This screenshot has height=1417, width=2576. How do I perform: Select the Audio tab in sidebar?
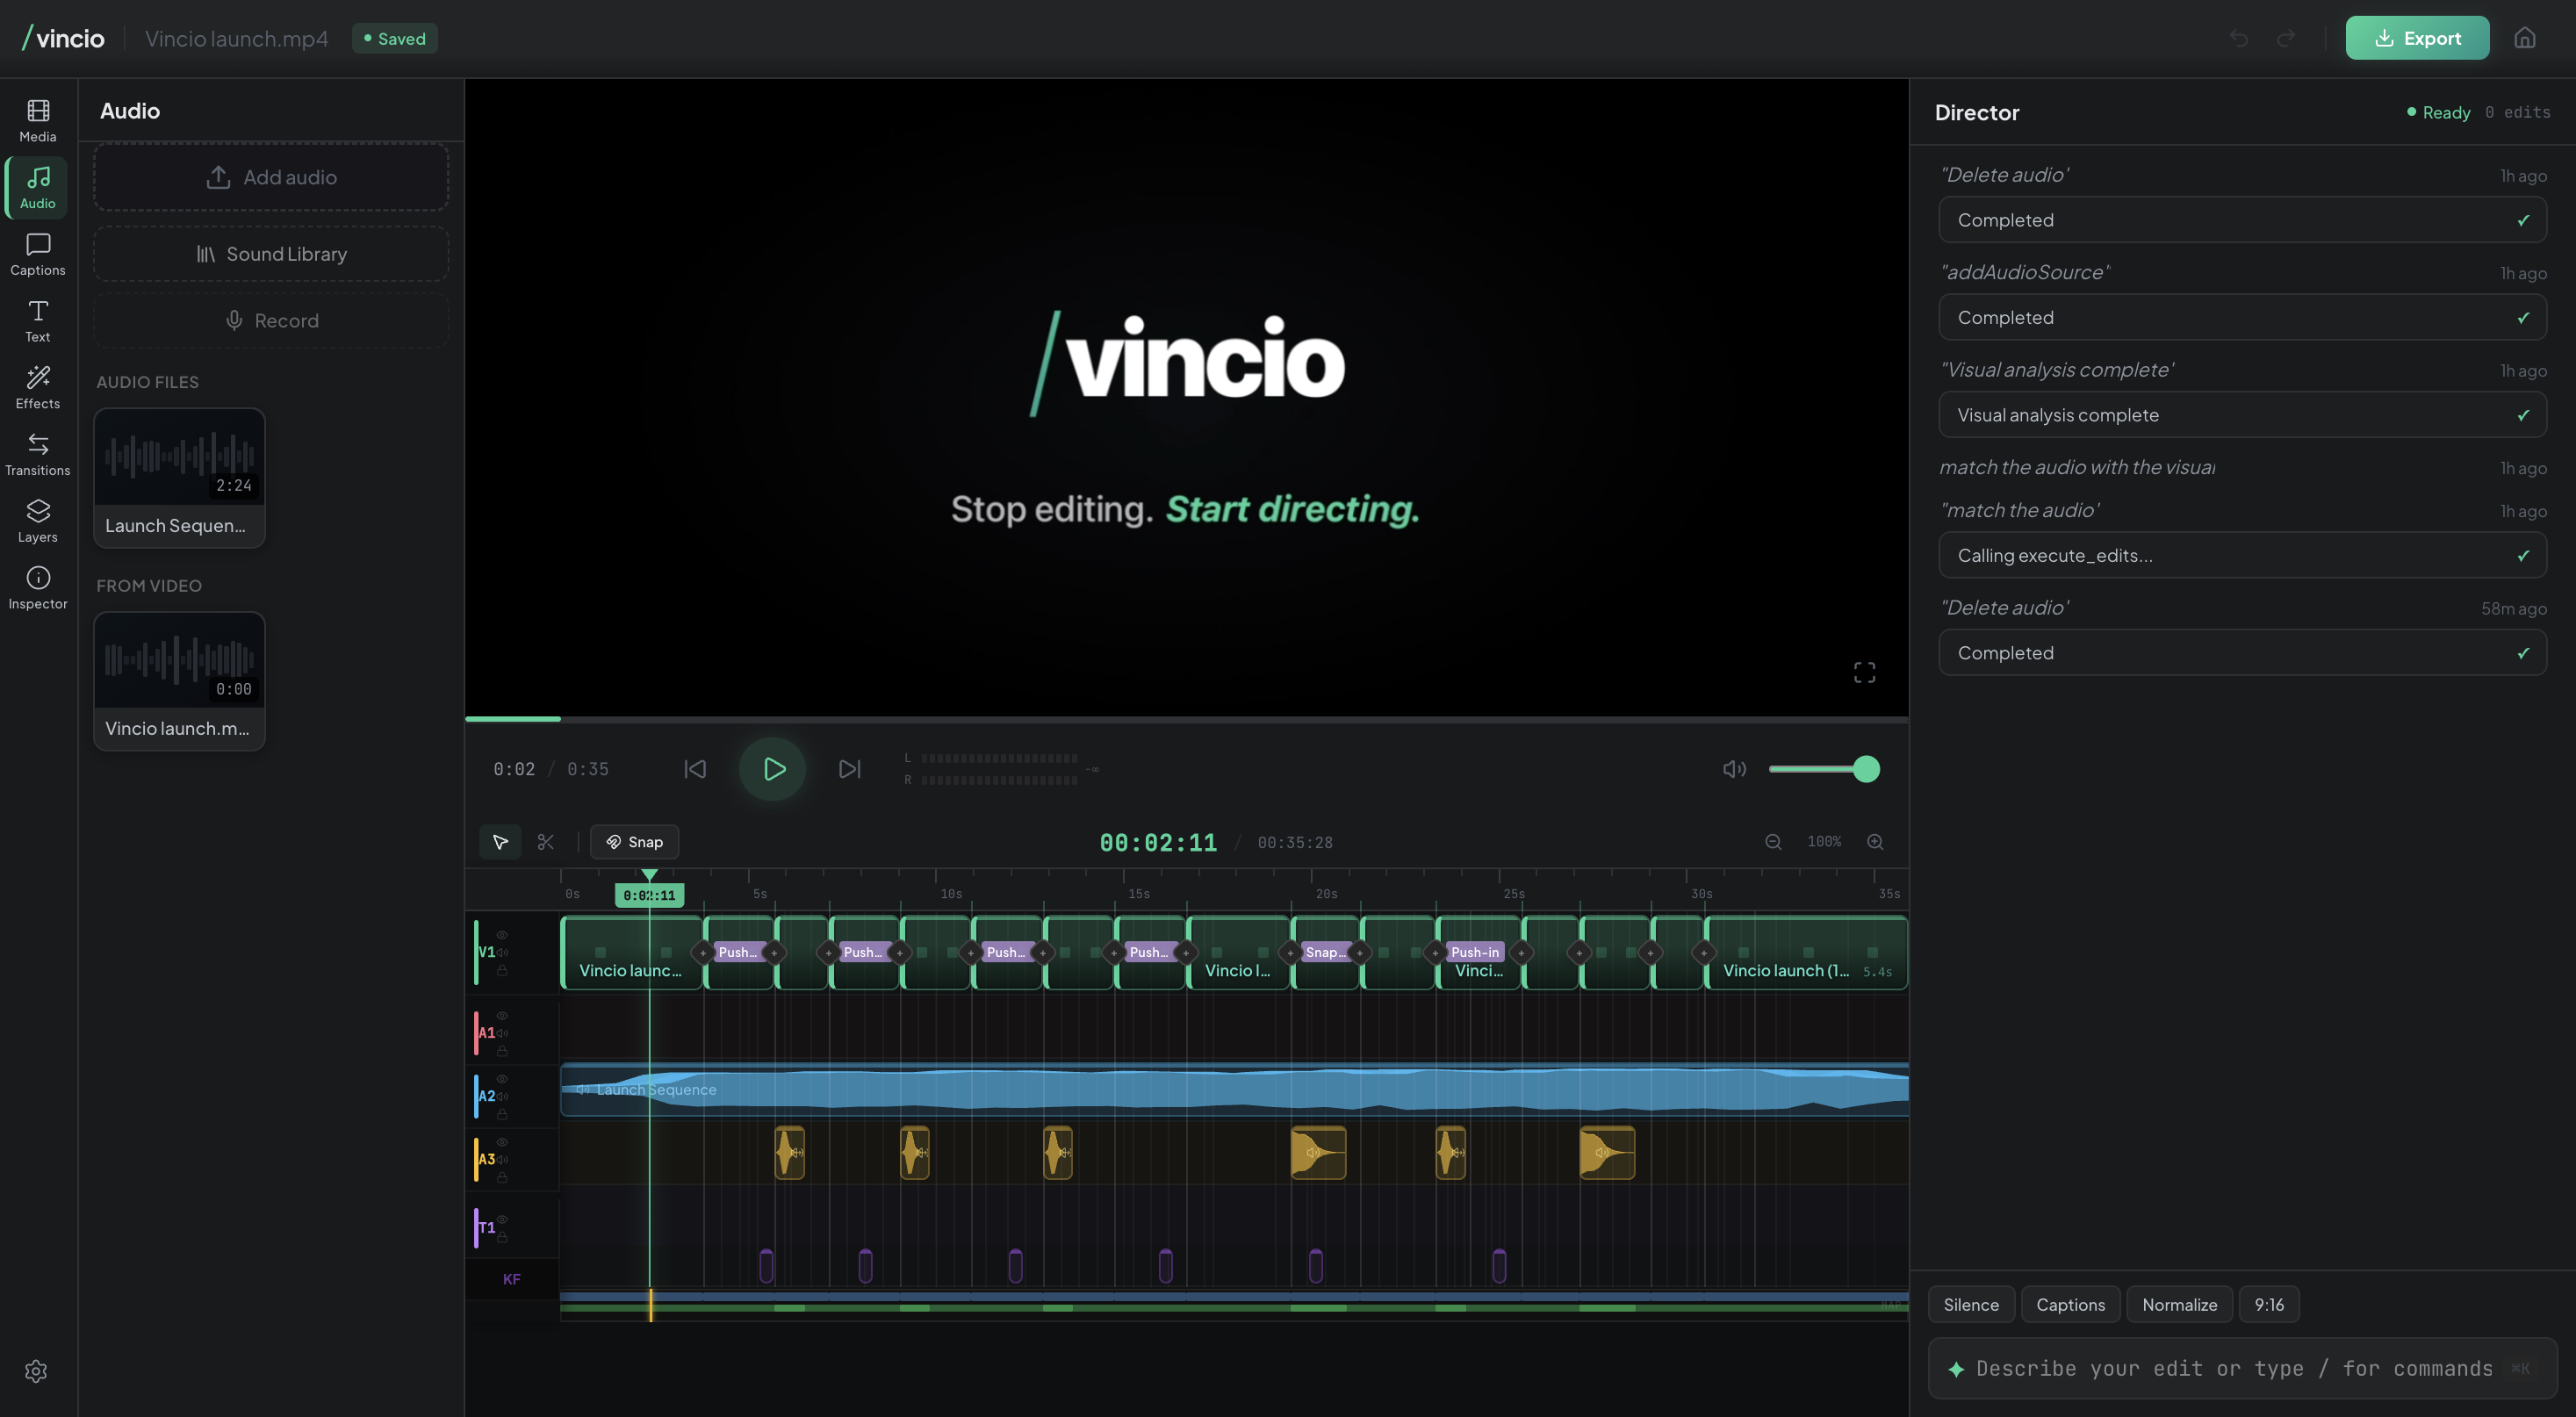[x=38, y=187]
